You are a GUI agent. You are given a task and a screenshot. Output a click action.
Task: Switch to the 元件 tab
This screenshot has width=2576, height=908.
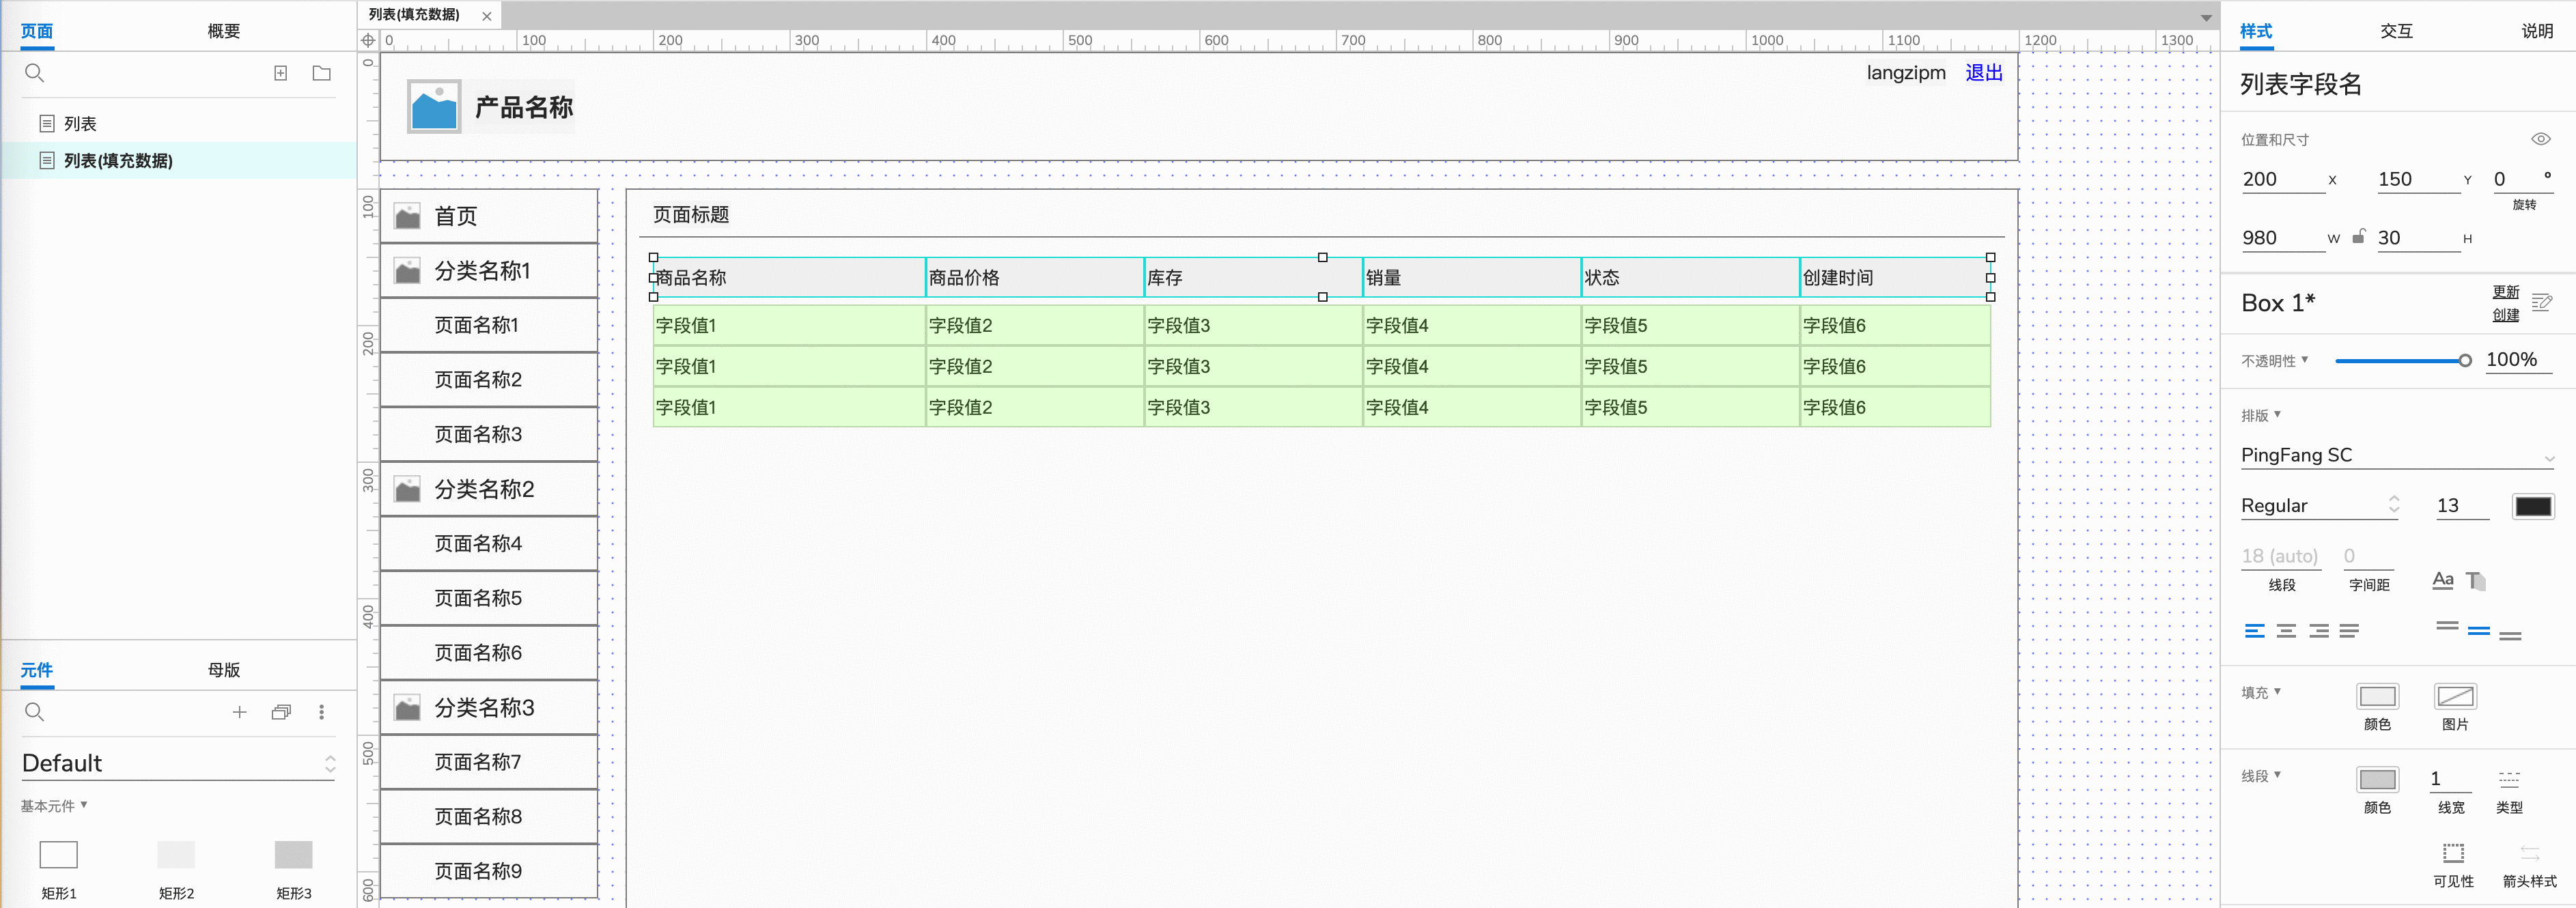(37, 670)
